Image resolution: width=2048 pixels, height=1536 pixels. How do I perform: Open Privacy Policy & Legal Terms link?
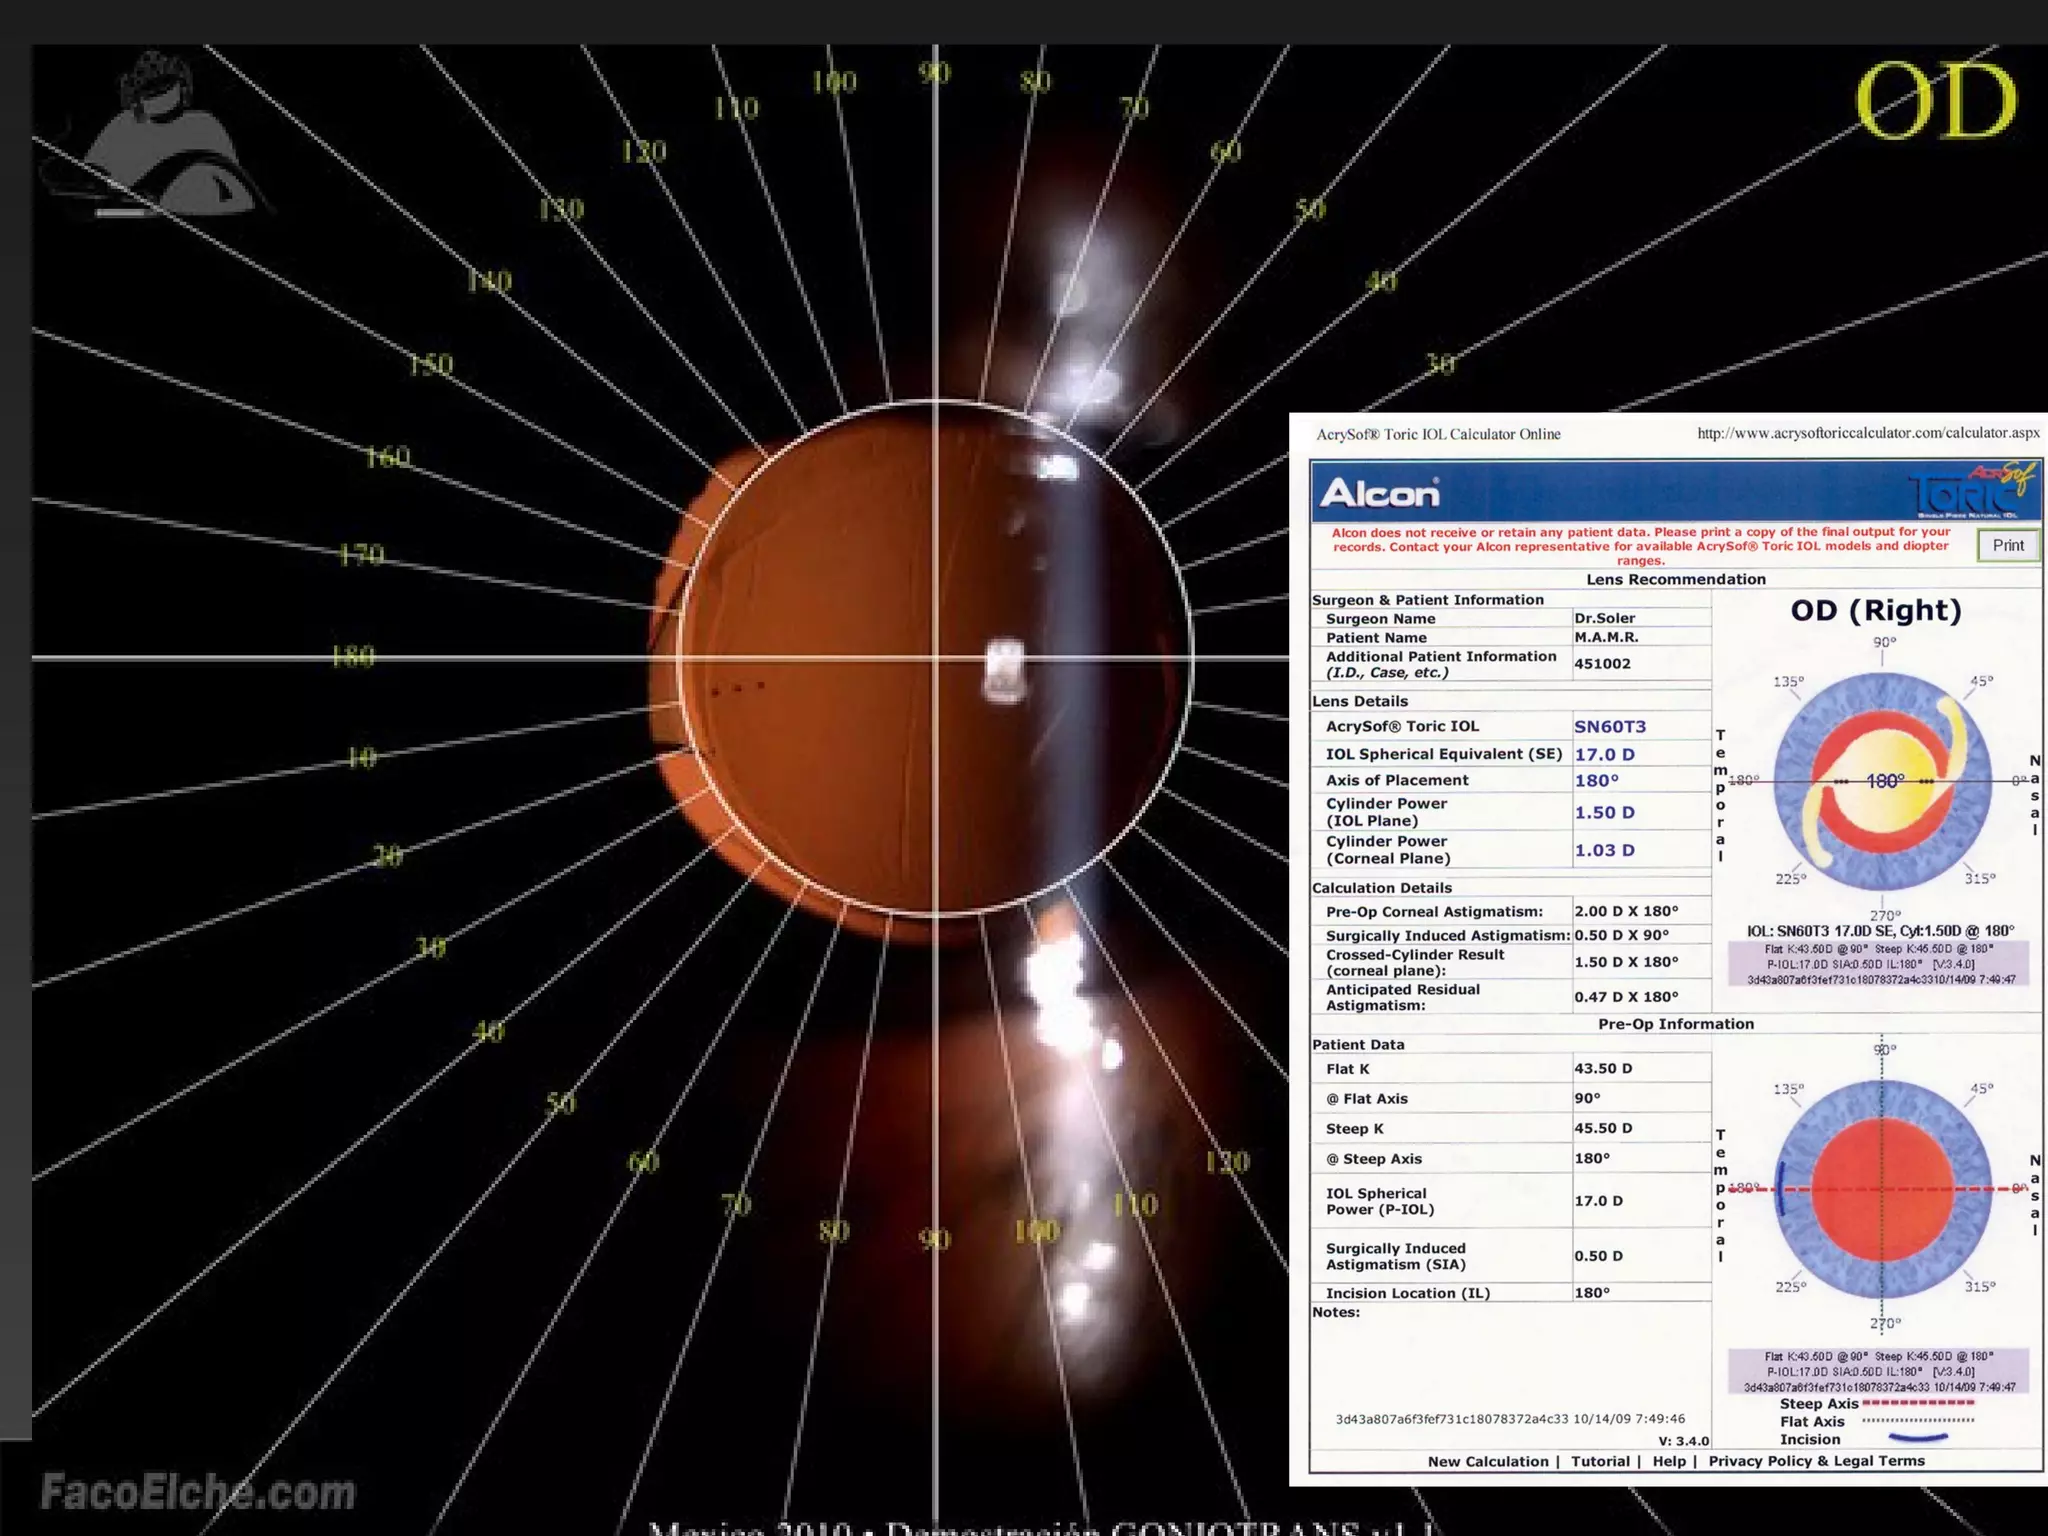[x=1816, y=1461]
